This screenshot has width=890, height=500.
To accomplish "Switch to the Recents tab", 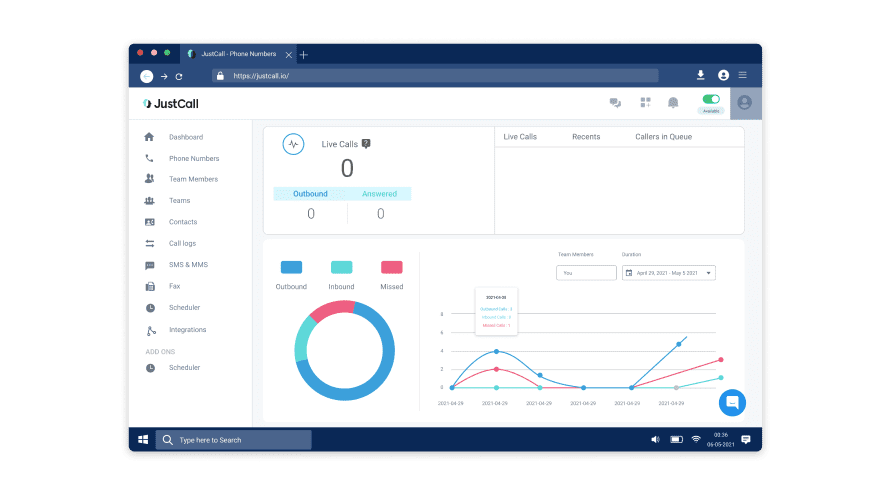I will click(x=585, y=137).
